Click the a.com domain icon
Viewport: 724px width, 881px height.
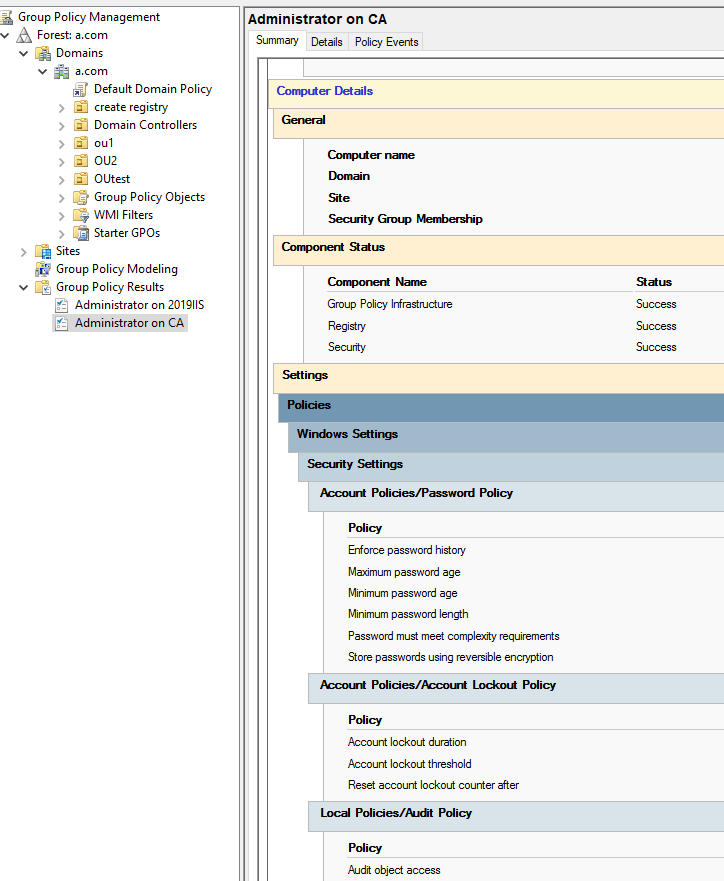(62, 71)
